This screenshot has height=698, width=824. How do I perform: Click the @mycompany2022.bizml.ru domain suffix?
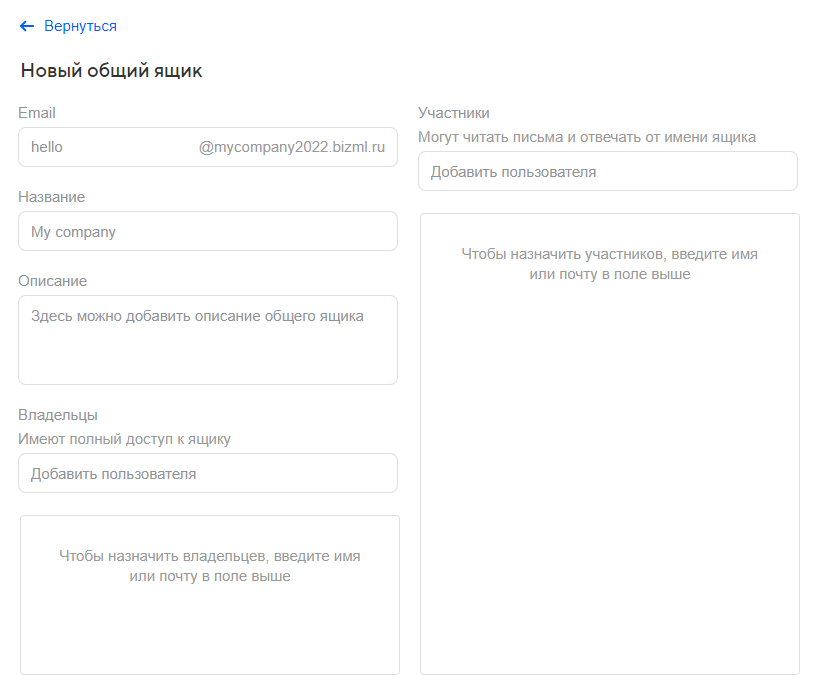292,147
